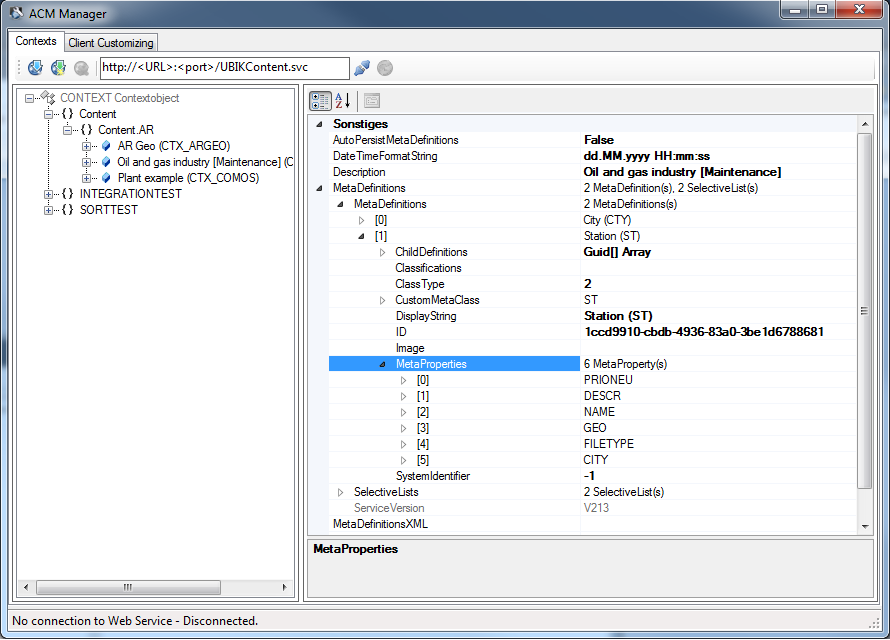Collapse the Content.AR tree node
Viewport: 890px width, 640px height.
click(68, 130)
